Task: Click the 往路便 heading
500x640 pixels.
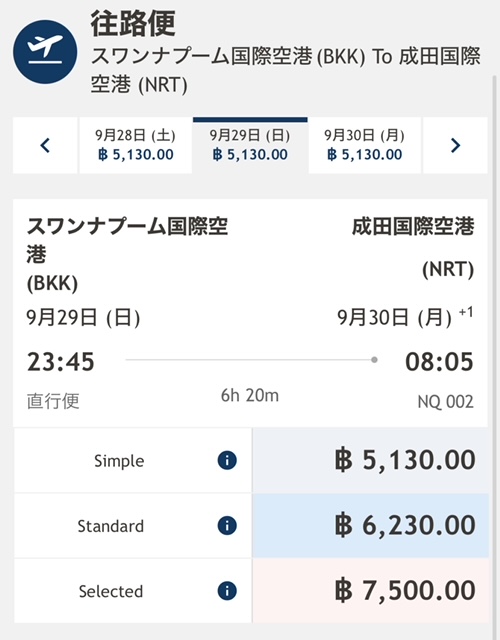Action: tap(133, 24)
